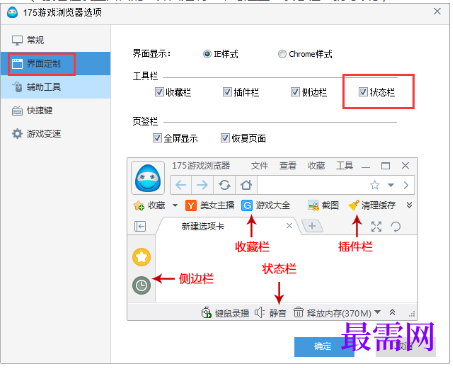Click the 175 logo in dialog title bar
Image resolution: width=453 pixels, height=368 pixels.
pyautogui.click(x=12, y=13)
